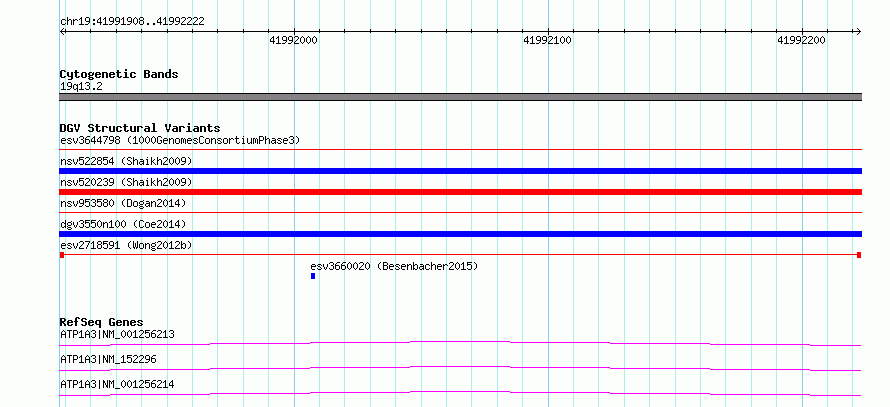Open variant nsv520239 (Shaikh2009) label
The image size is (890, 407).
tap(126, 182)
